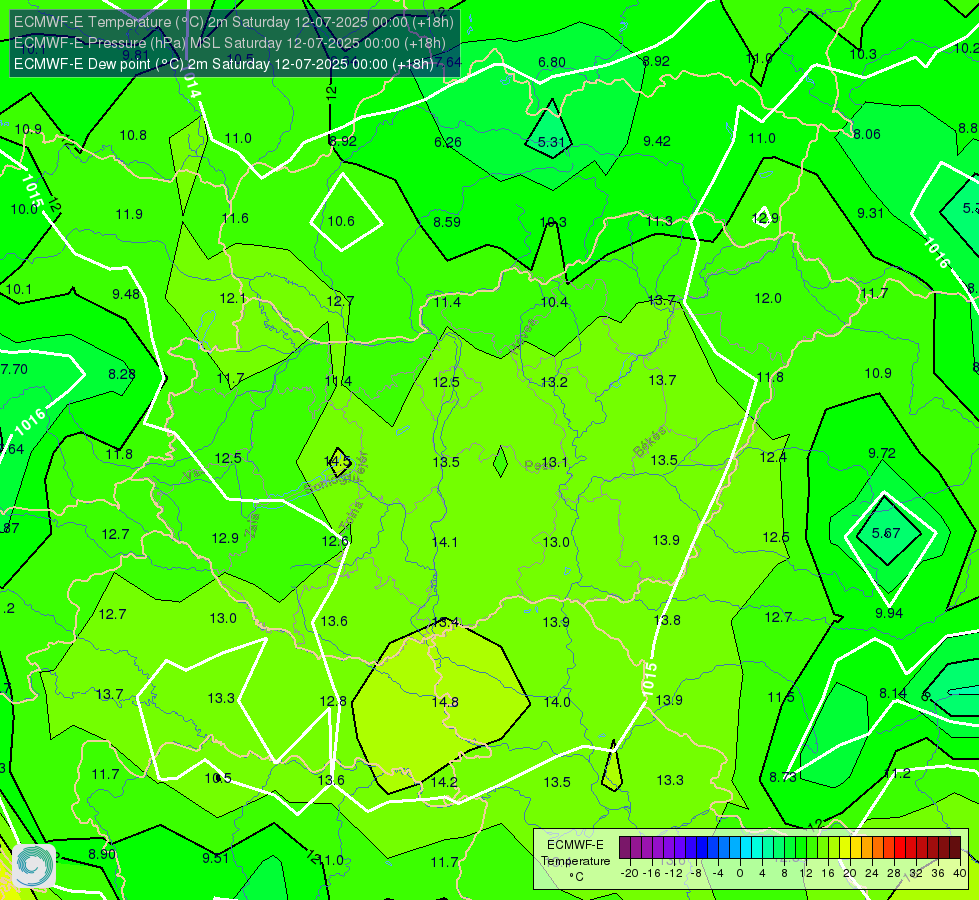Click the dark red 40°C legend swatch
The width and height of the screenshot is (979, 900).
pyautogui.click(x=955, y=848)
